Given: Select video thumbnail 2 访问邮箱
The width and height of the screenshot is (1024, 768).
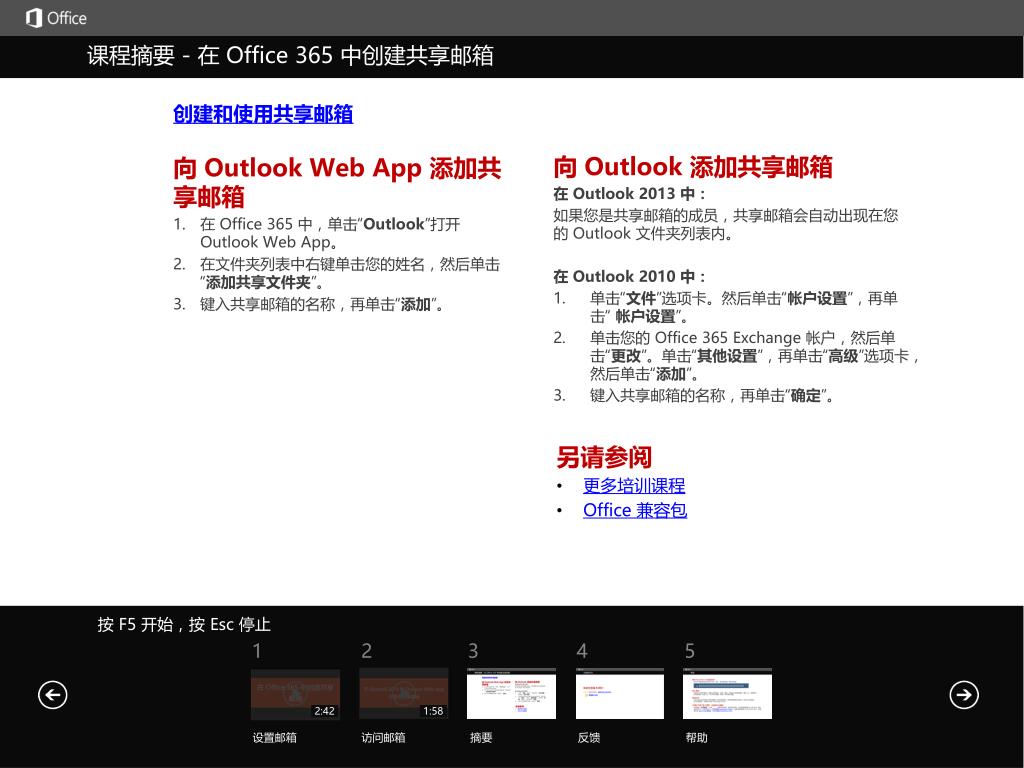Looking at the screenshot, I should point(404,694).
